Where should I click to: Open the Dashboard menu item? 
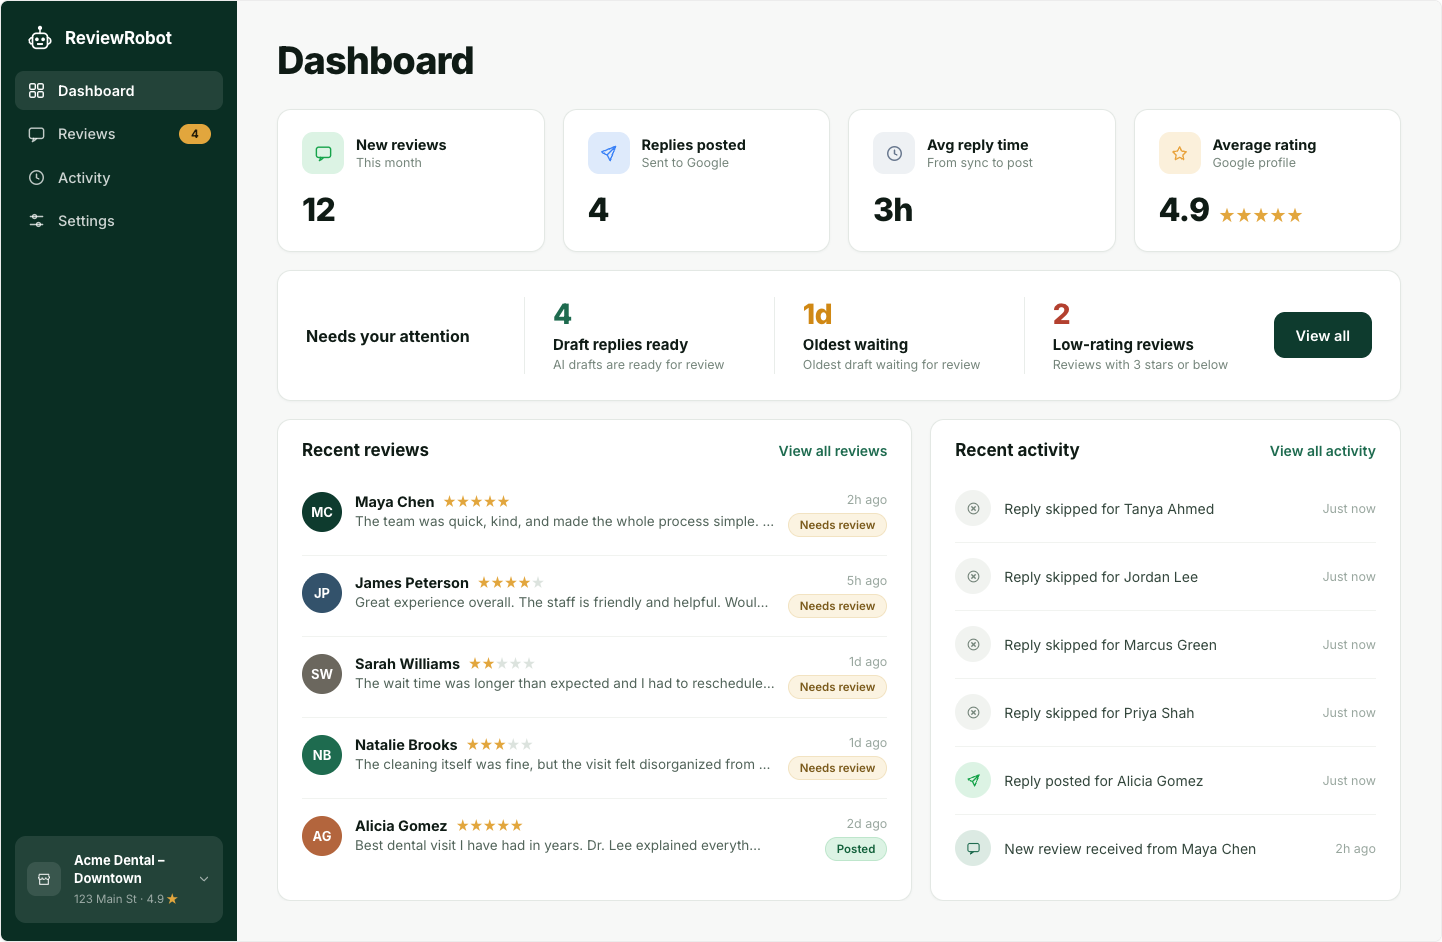(119, 91)
